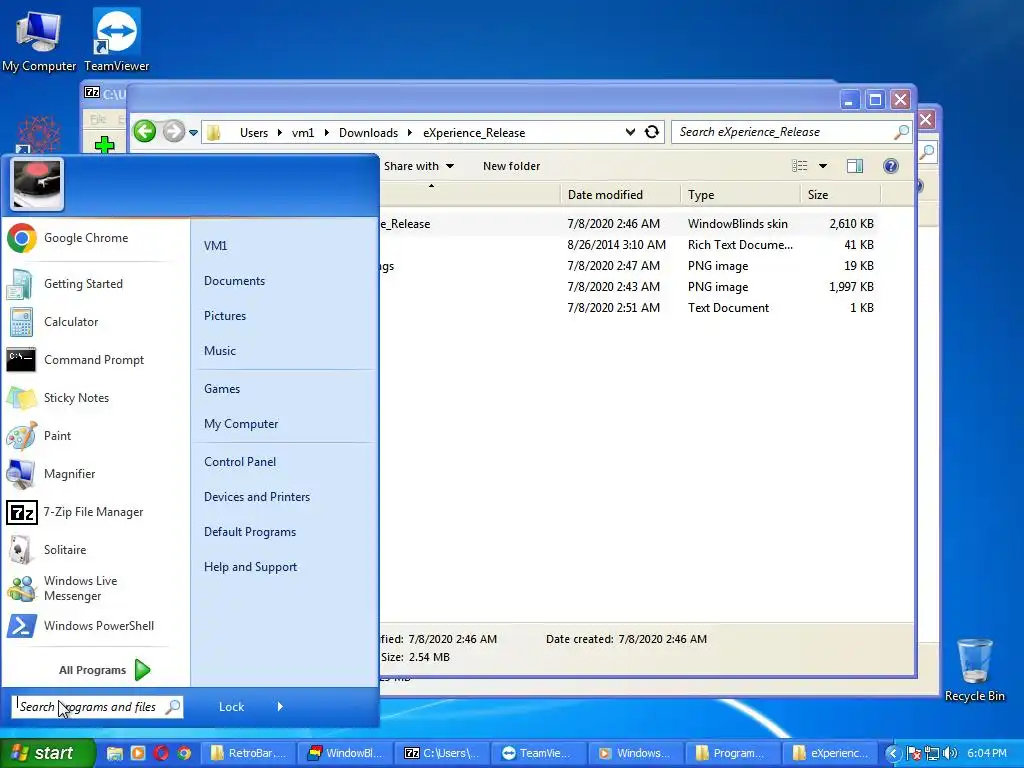The image size is (1024, 768).
Task: Open Pictures from the Start menu
Action: click(225, 315)
